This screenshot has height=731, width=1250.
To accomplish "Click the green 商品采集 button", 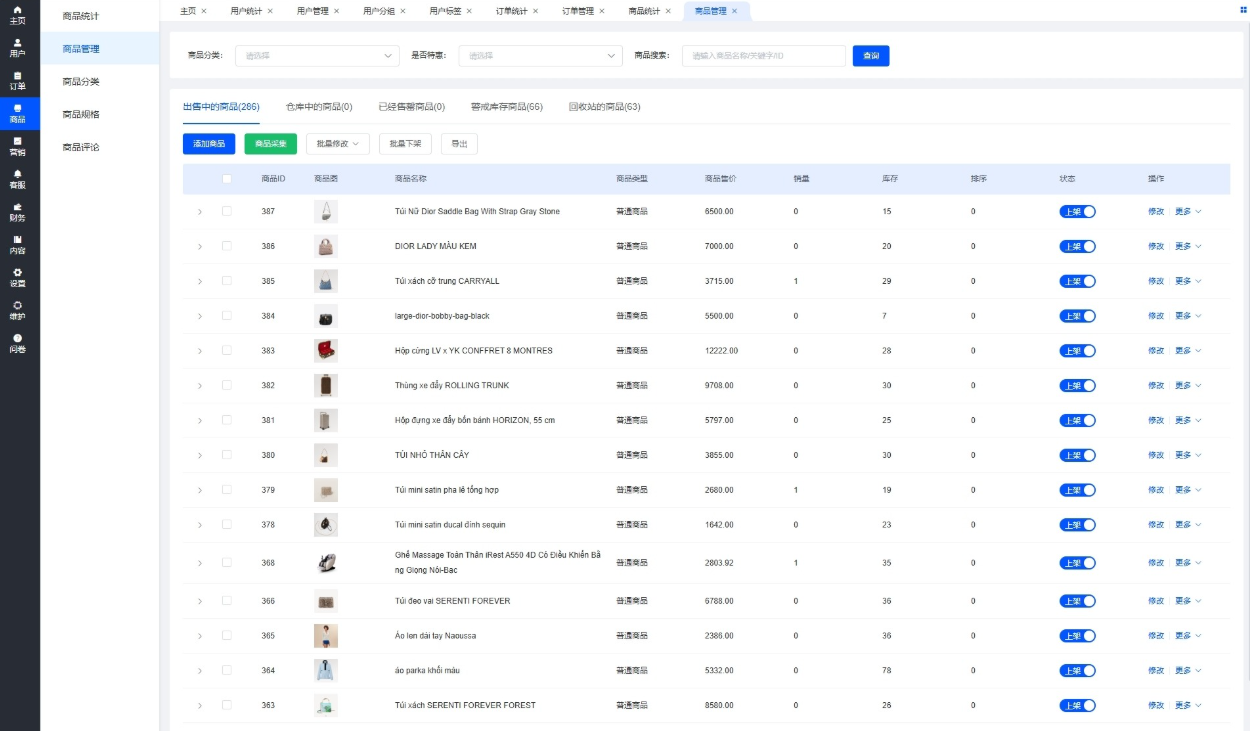I will (270, 144).
